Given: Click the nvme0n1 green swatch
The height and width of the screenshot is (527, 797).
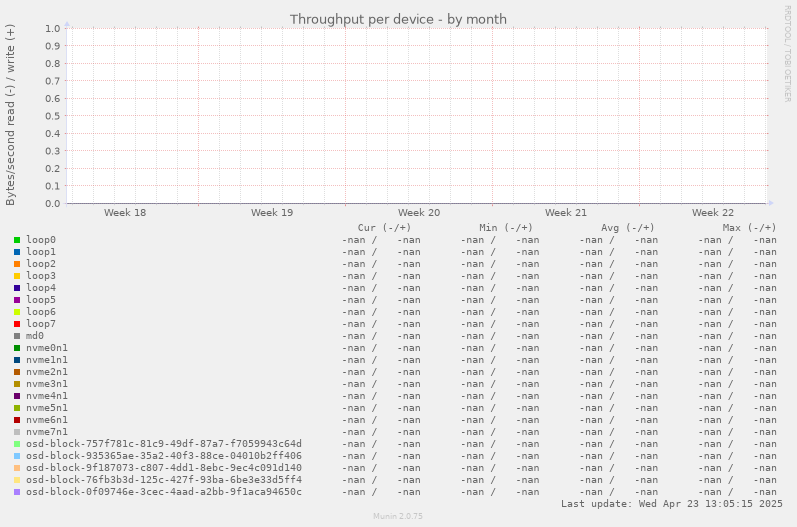Looking at the screenshot, I should pos(17,348).
